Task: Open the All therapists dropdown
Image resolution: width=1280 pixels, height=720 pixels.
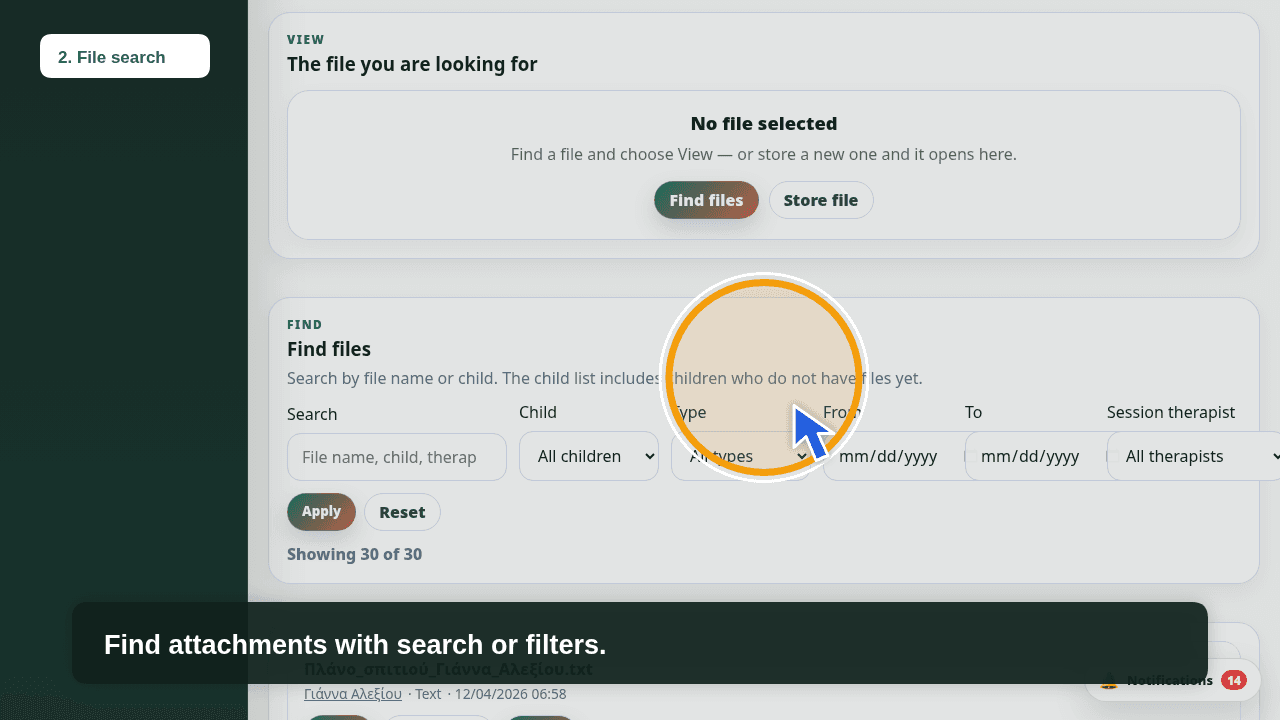Action: (1194, 456)
